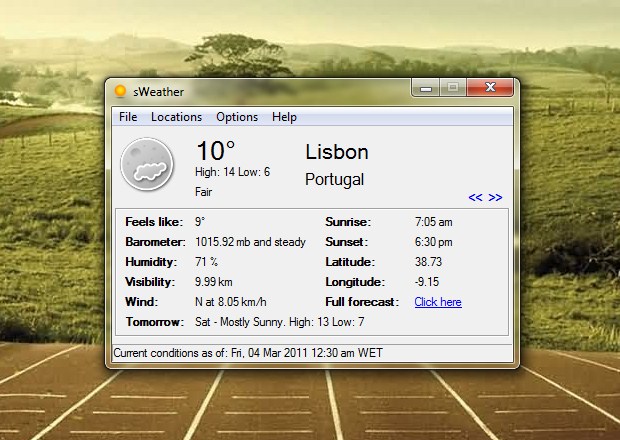Viewport: 620px width, 440px height.
Task: Open the Locations menu
Action: pos(176,117)
